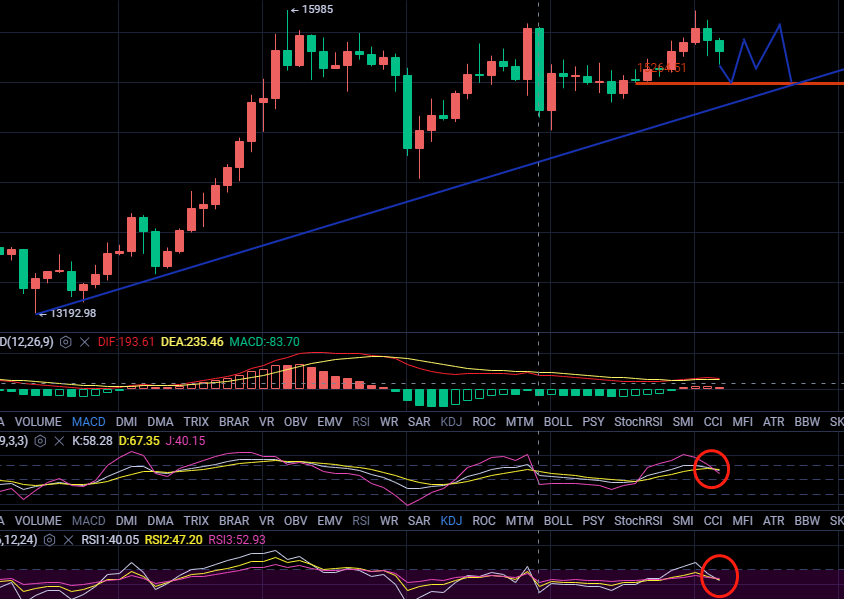Choose SMI in the row under KDJ chart

point(683,521)
